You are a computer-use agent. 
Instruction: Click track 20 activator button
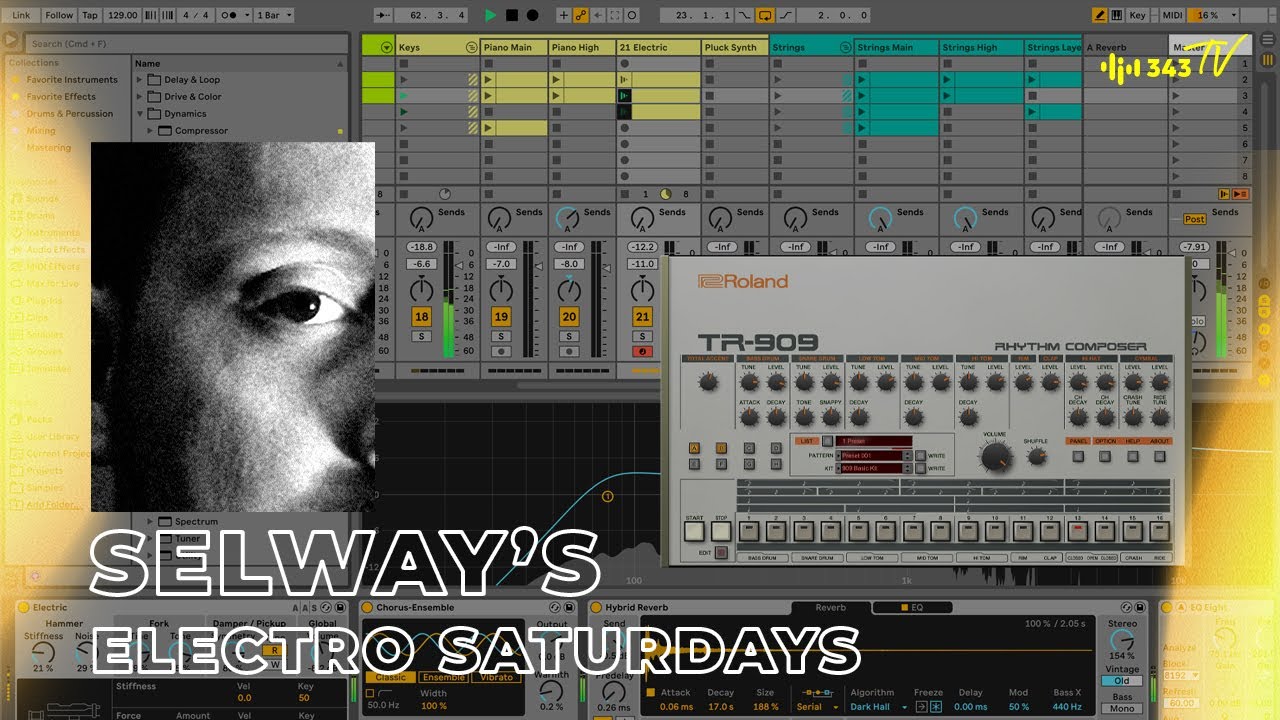click(569, 317)
